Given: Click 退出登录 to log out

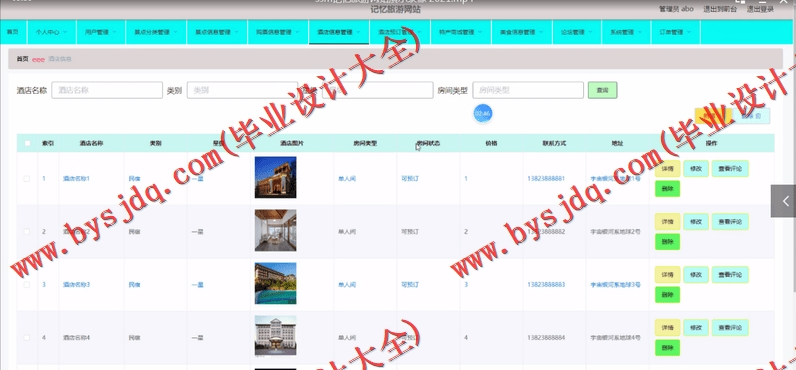Looking at the screenshot, I should (x=760, y=9).
